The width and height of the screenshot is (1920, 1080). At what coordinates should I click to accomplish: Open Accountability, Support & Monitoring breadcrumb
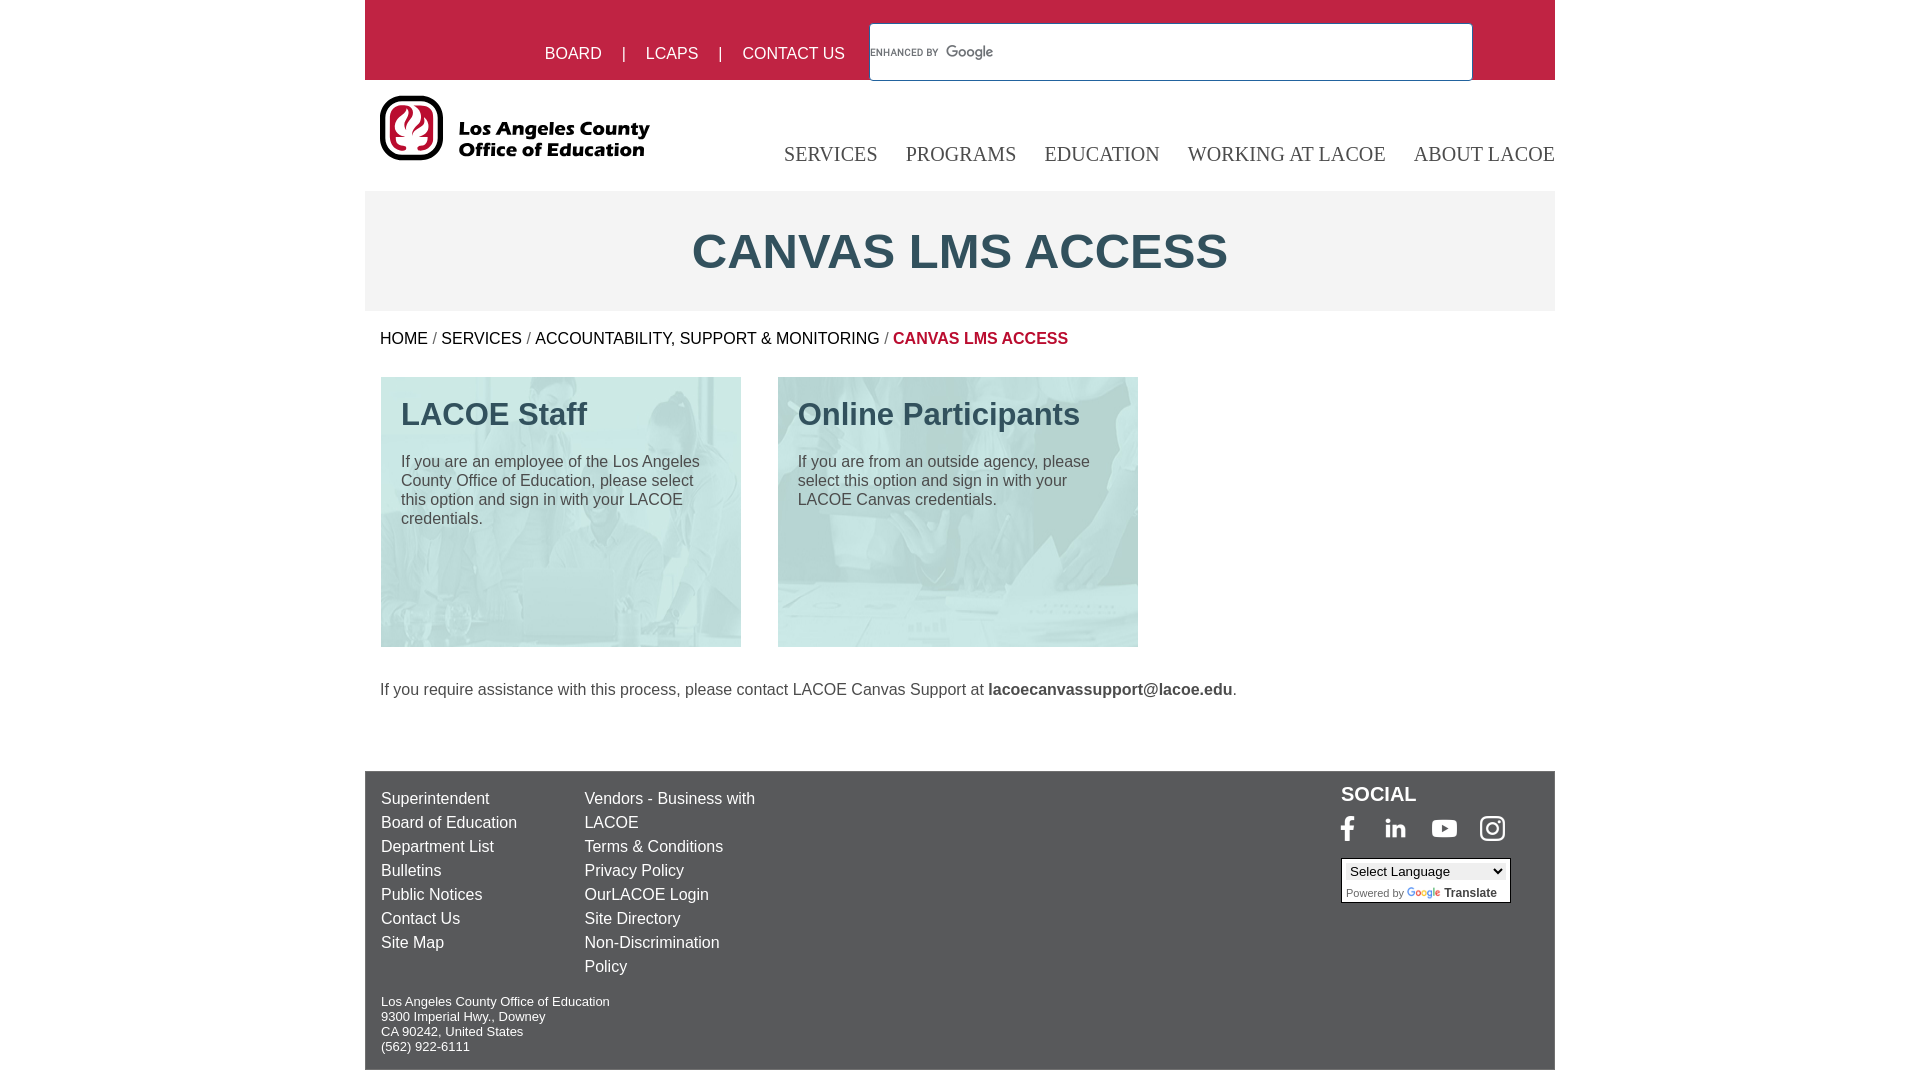(x=707, y=338)
